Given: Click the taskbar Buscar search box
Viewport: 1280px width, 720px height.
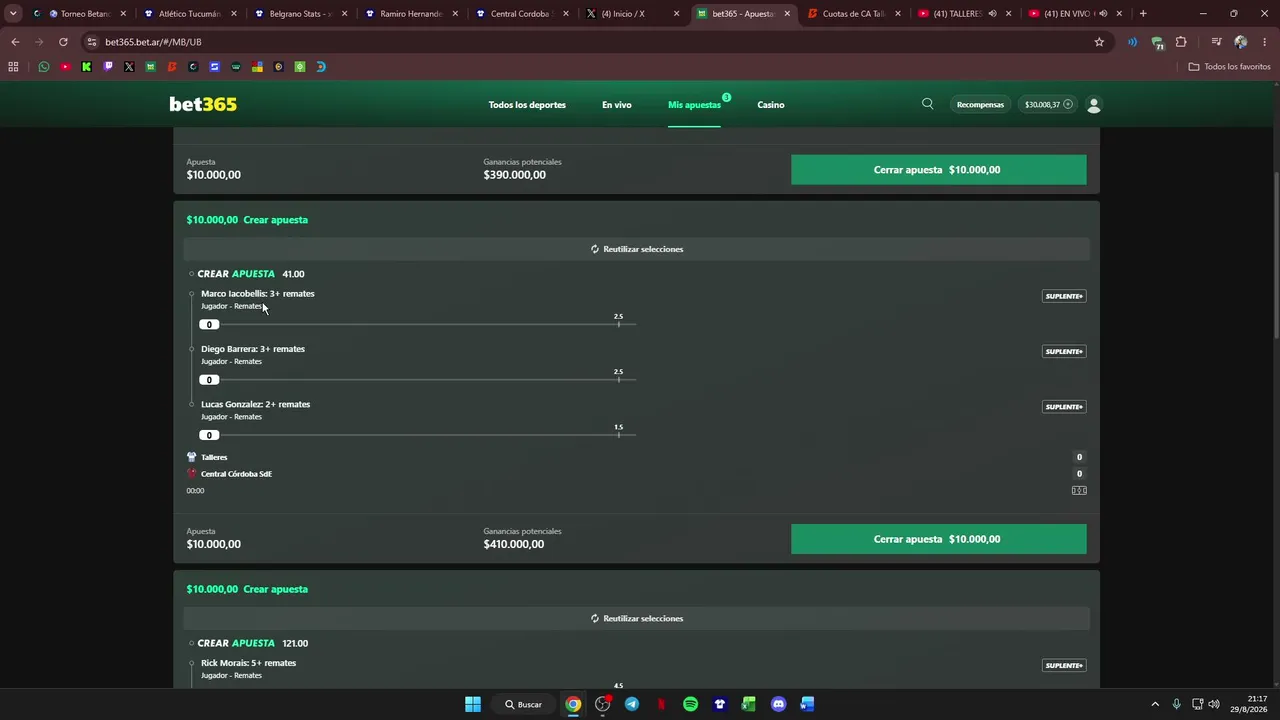Looking at the screenshot, I should click(x=524, y=704).
